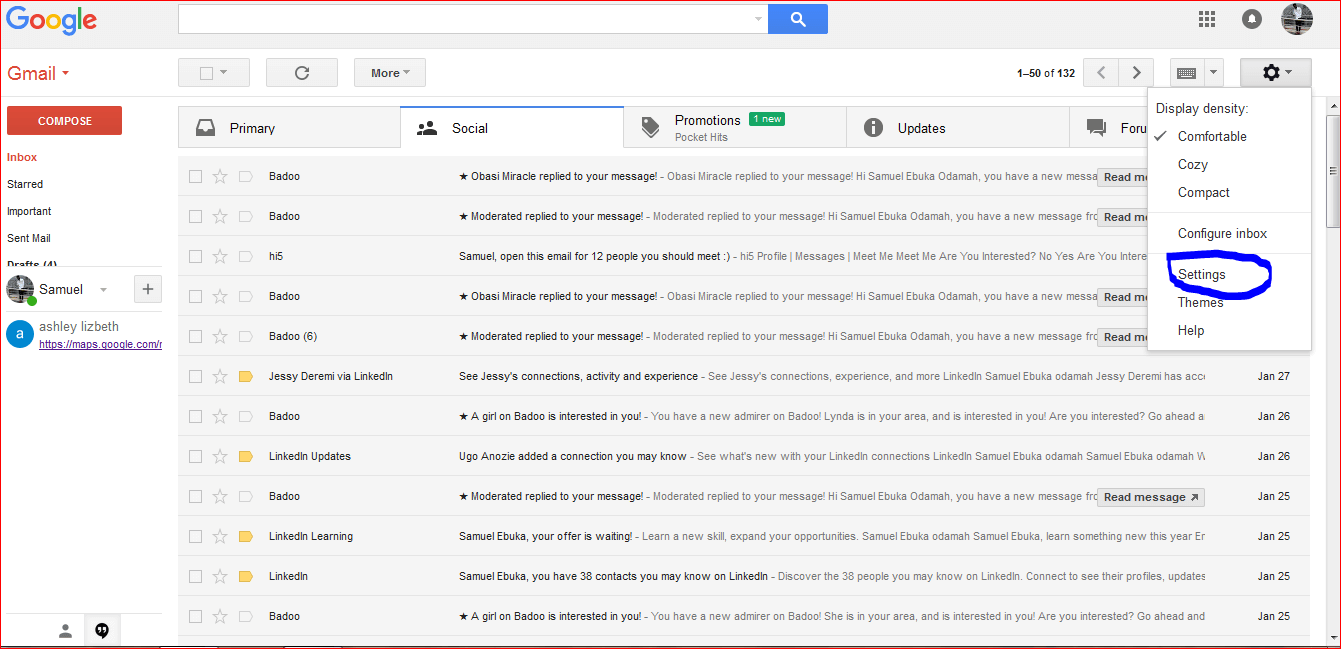Click the input tools keyboard icon
The image size is (1341, 649).
pos(1187,73)
